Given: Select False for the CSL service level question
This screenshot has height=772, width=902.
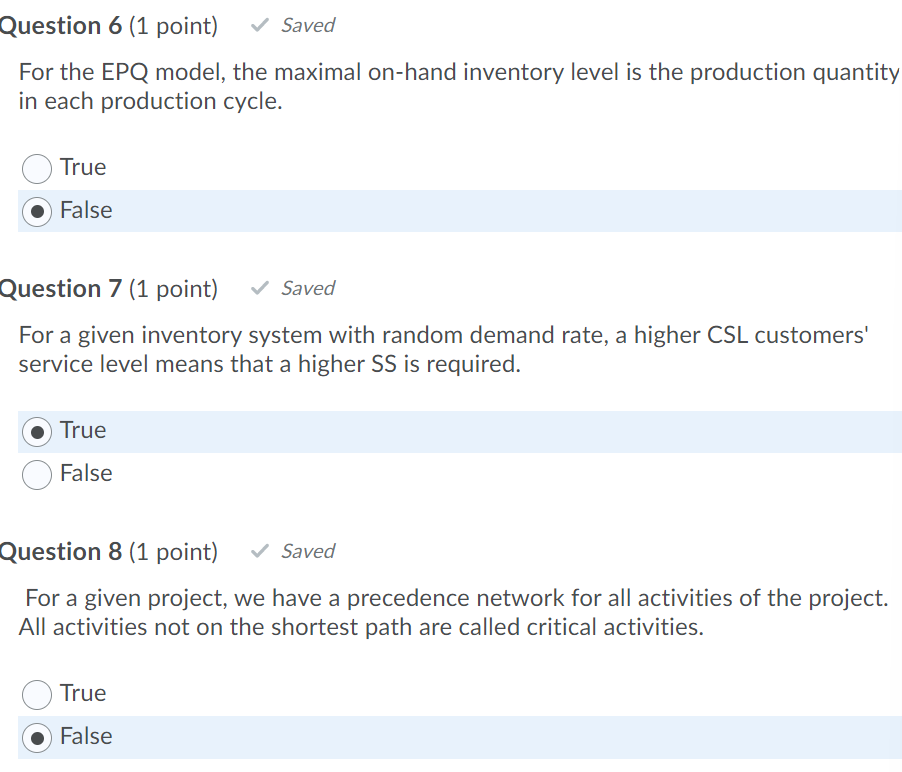Looking at the screenshot, I should (36, 474).
